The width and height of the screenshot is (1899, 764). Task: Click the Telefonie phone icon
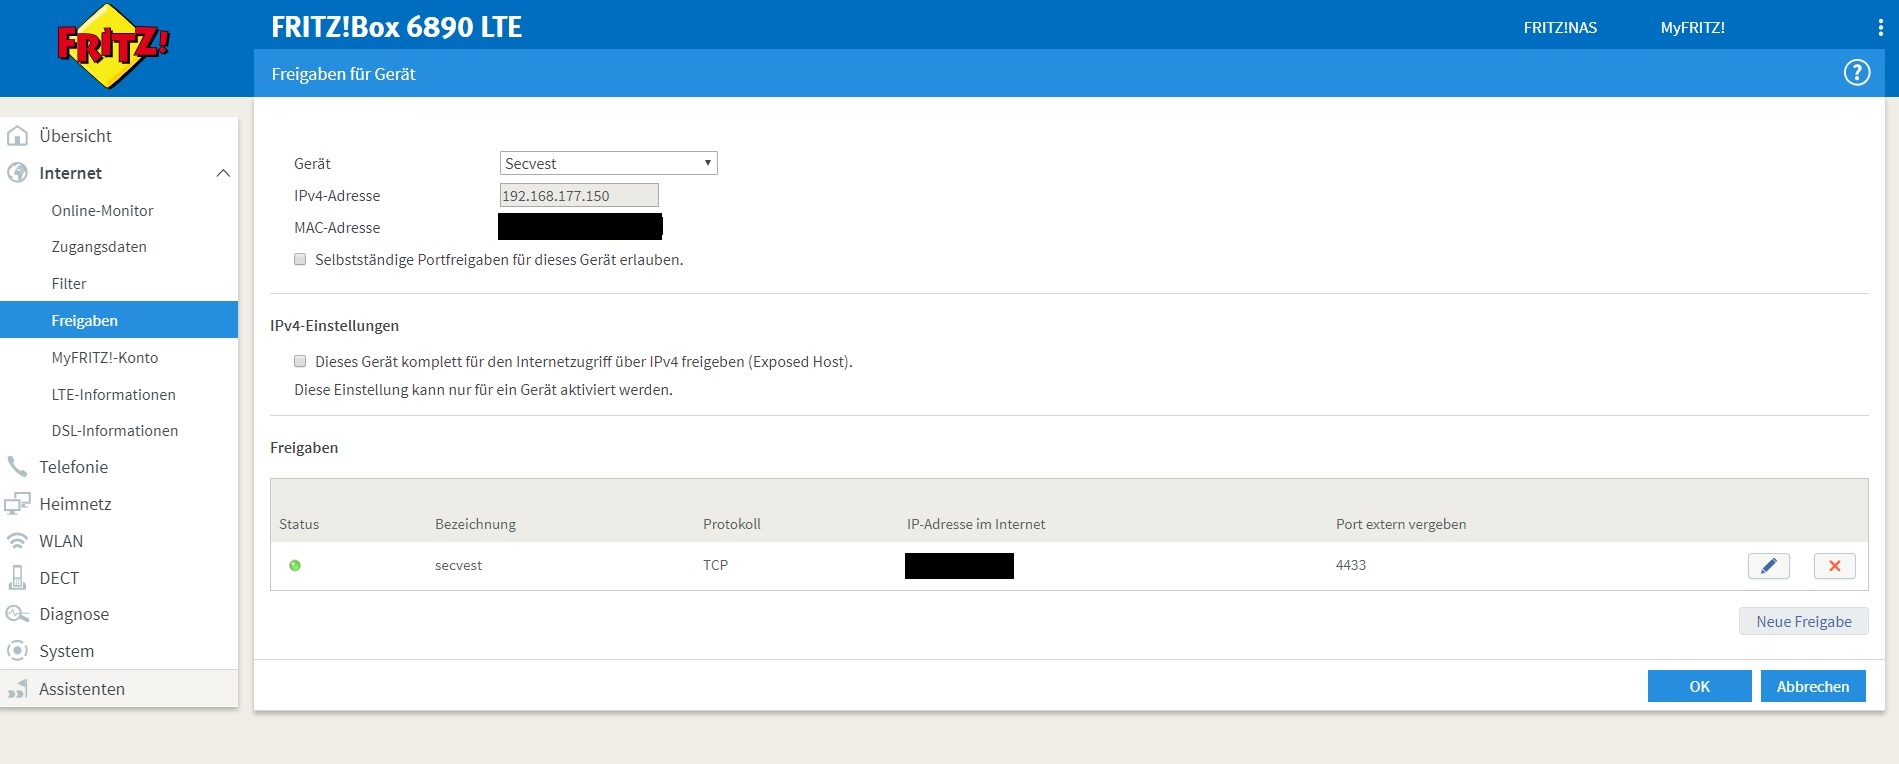[17, 467]
